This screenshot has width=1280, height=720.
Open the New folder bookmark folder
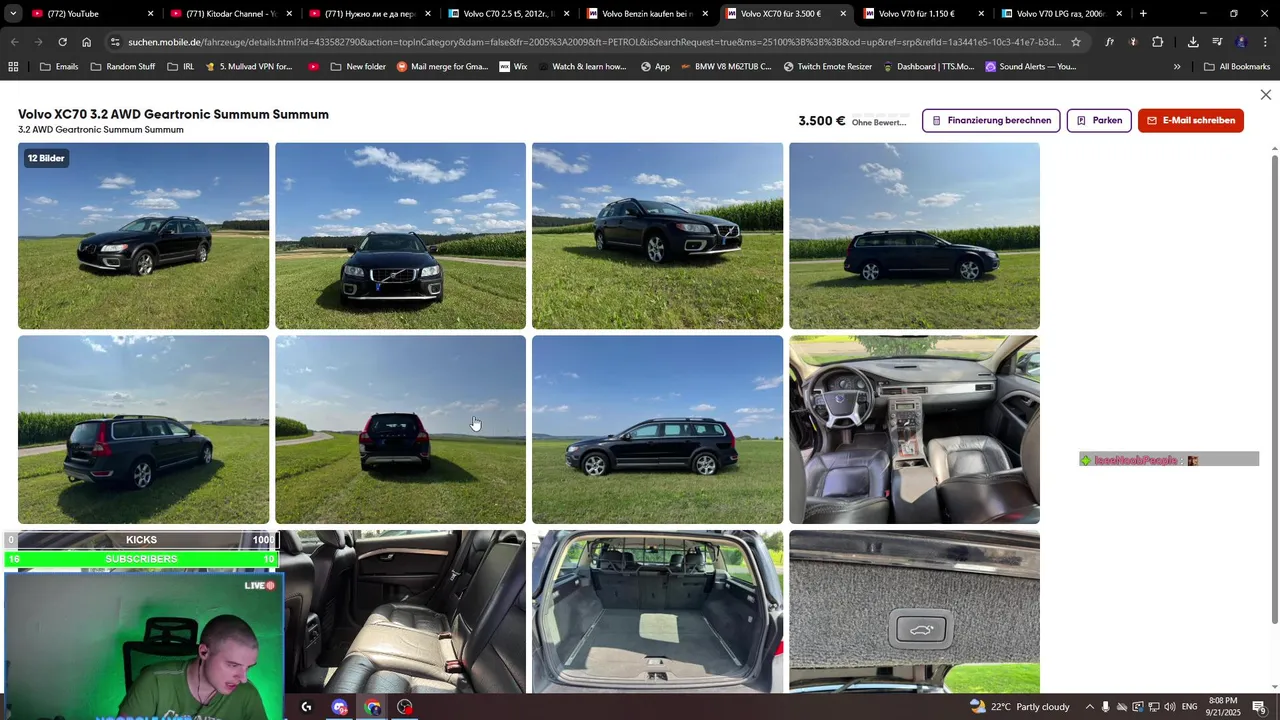[358, 66]
